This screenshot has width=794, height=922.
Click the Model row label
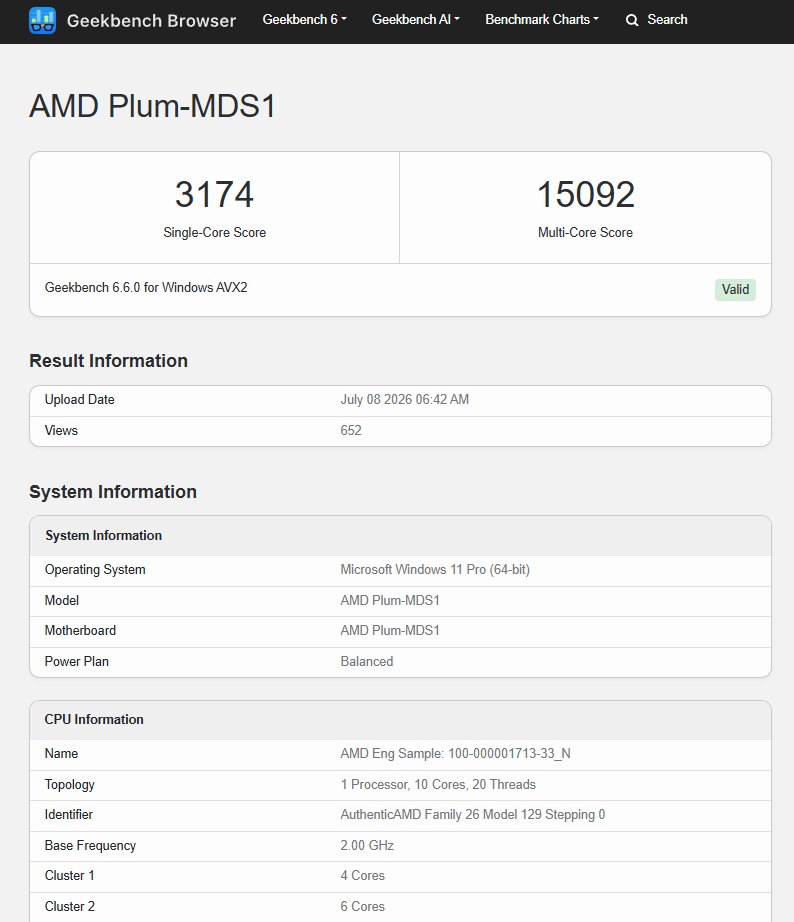click(62, 600)
